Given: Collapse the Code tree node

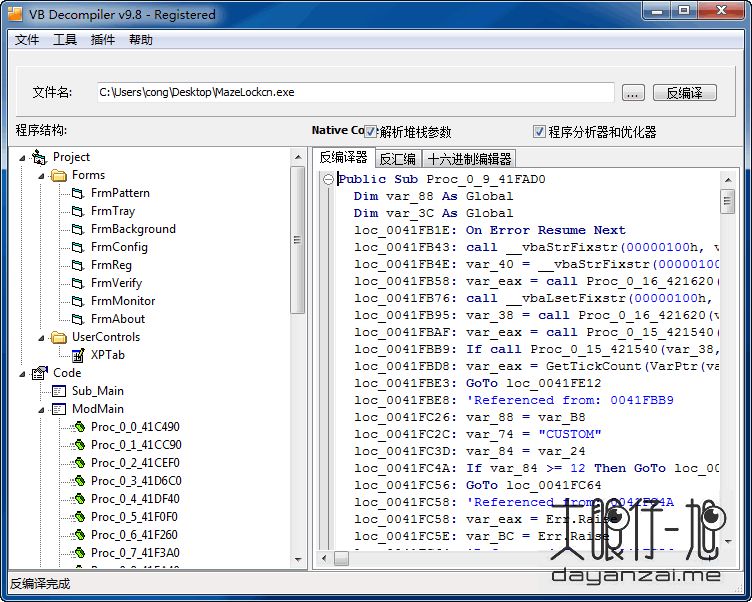Looking at the screenshot, I should coord(22,374).
